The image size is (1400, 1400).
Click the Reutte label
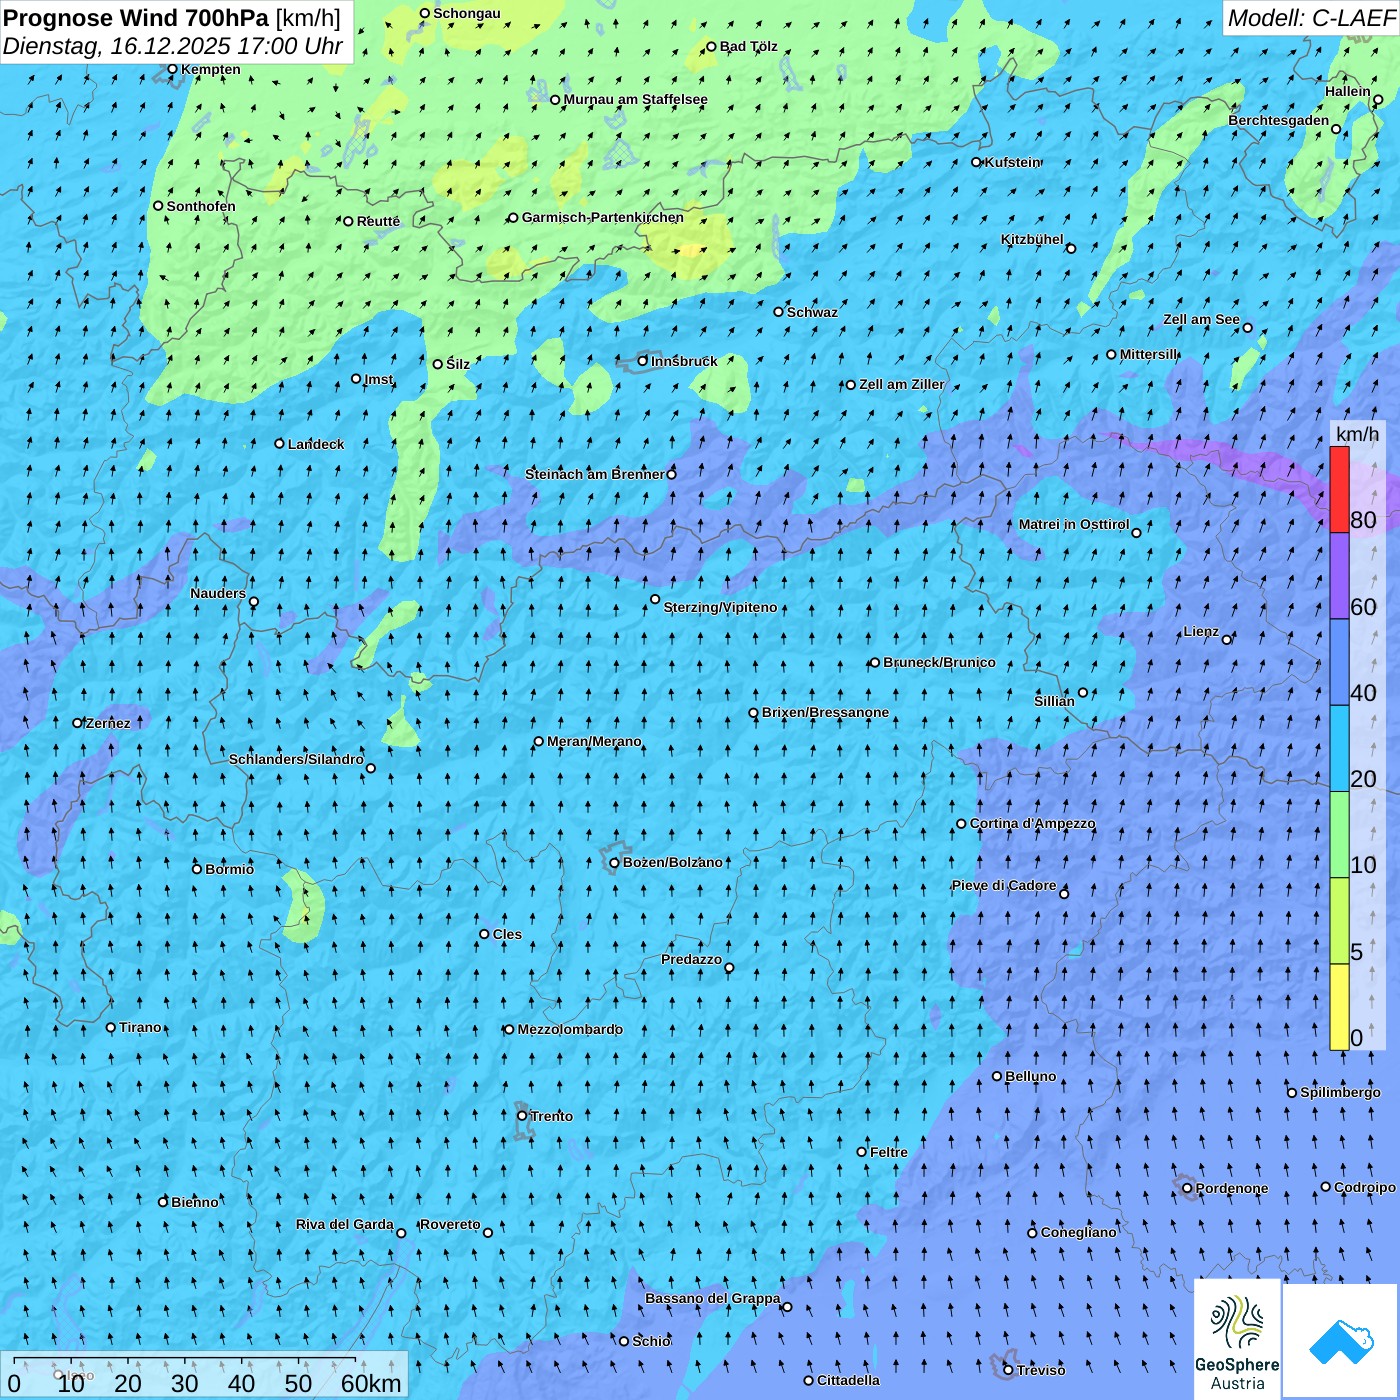click(x=378, y=221)
